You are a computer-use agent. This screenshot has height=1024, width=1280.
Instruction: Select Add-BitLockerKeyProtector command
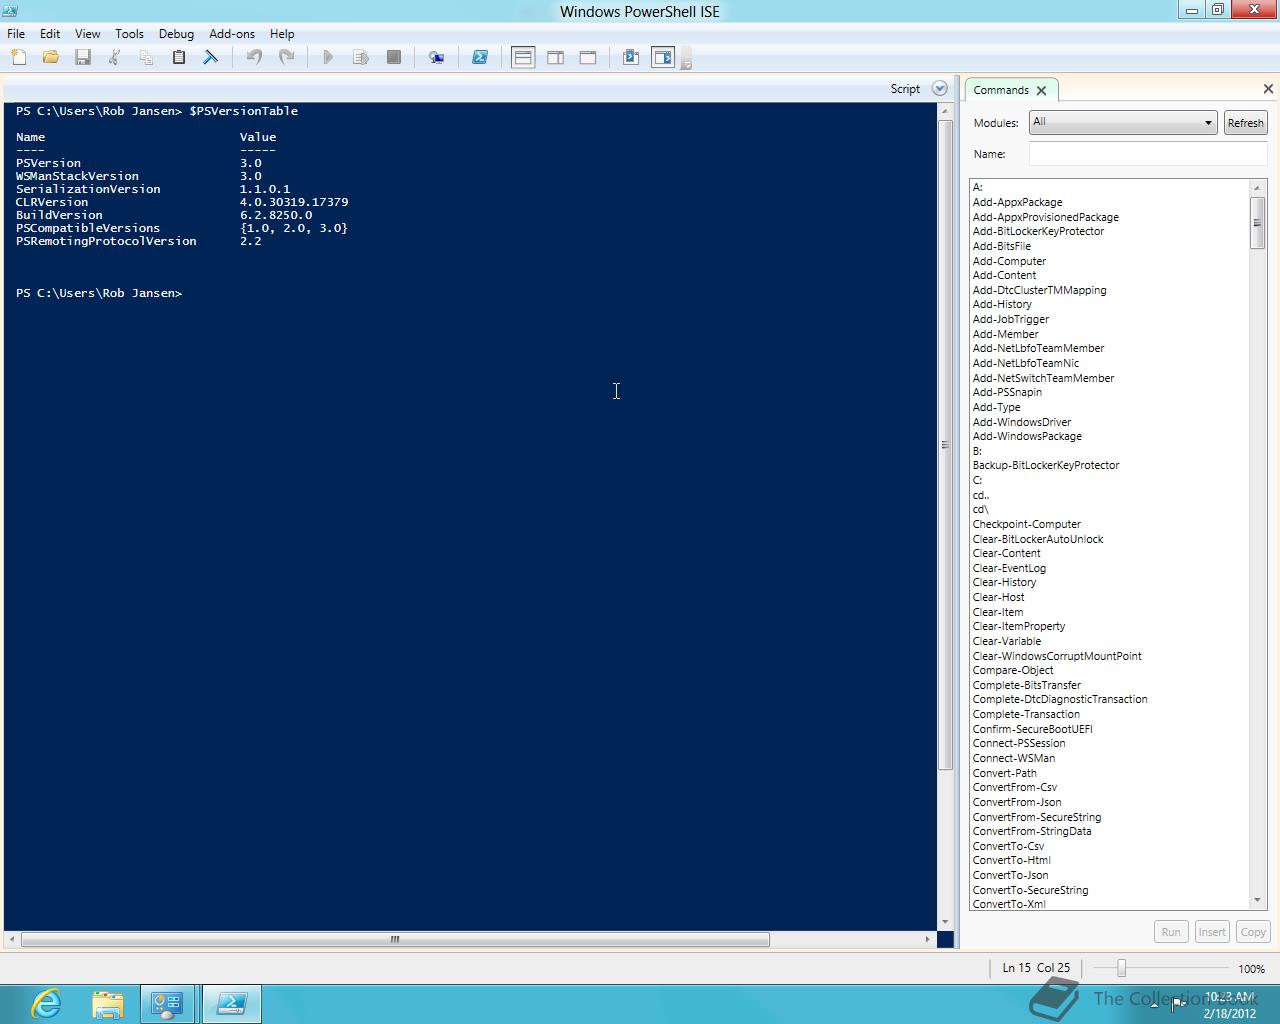1038,231
